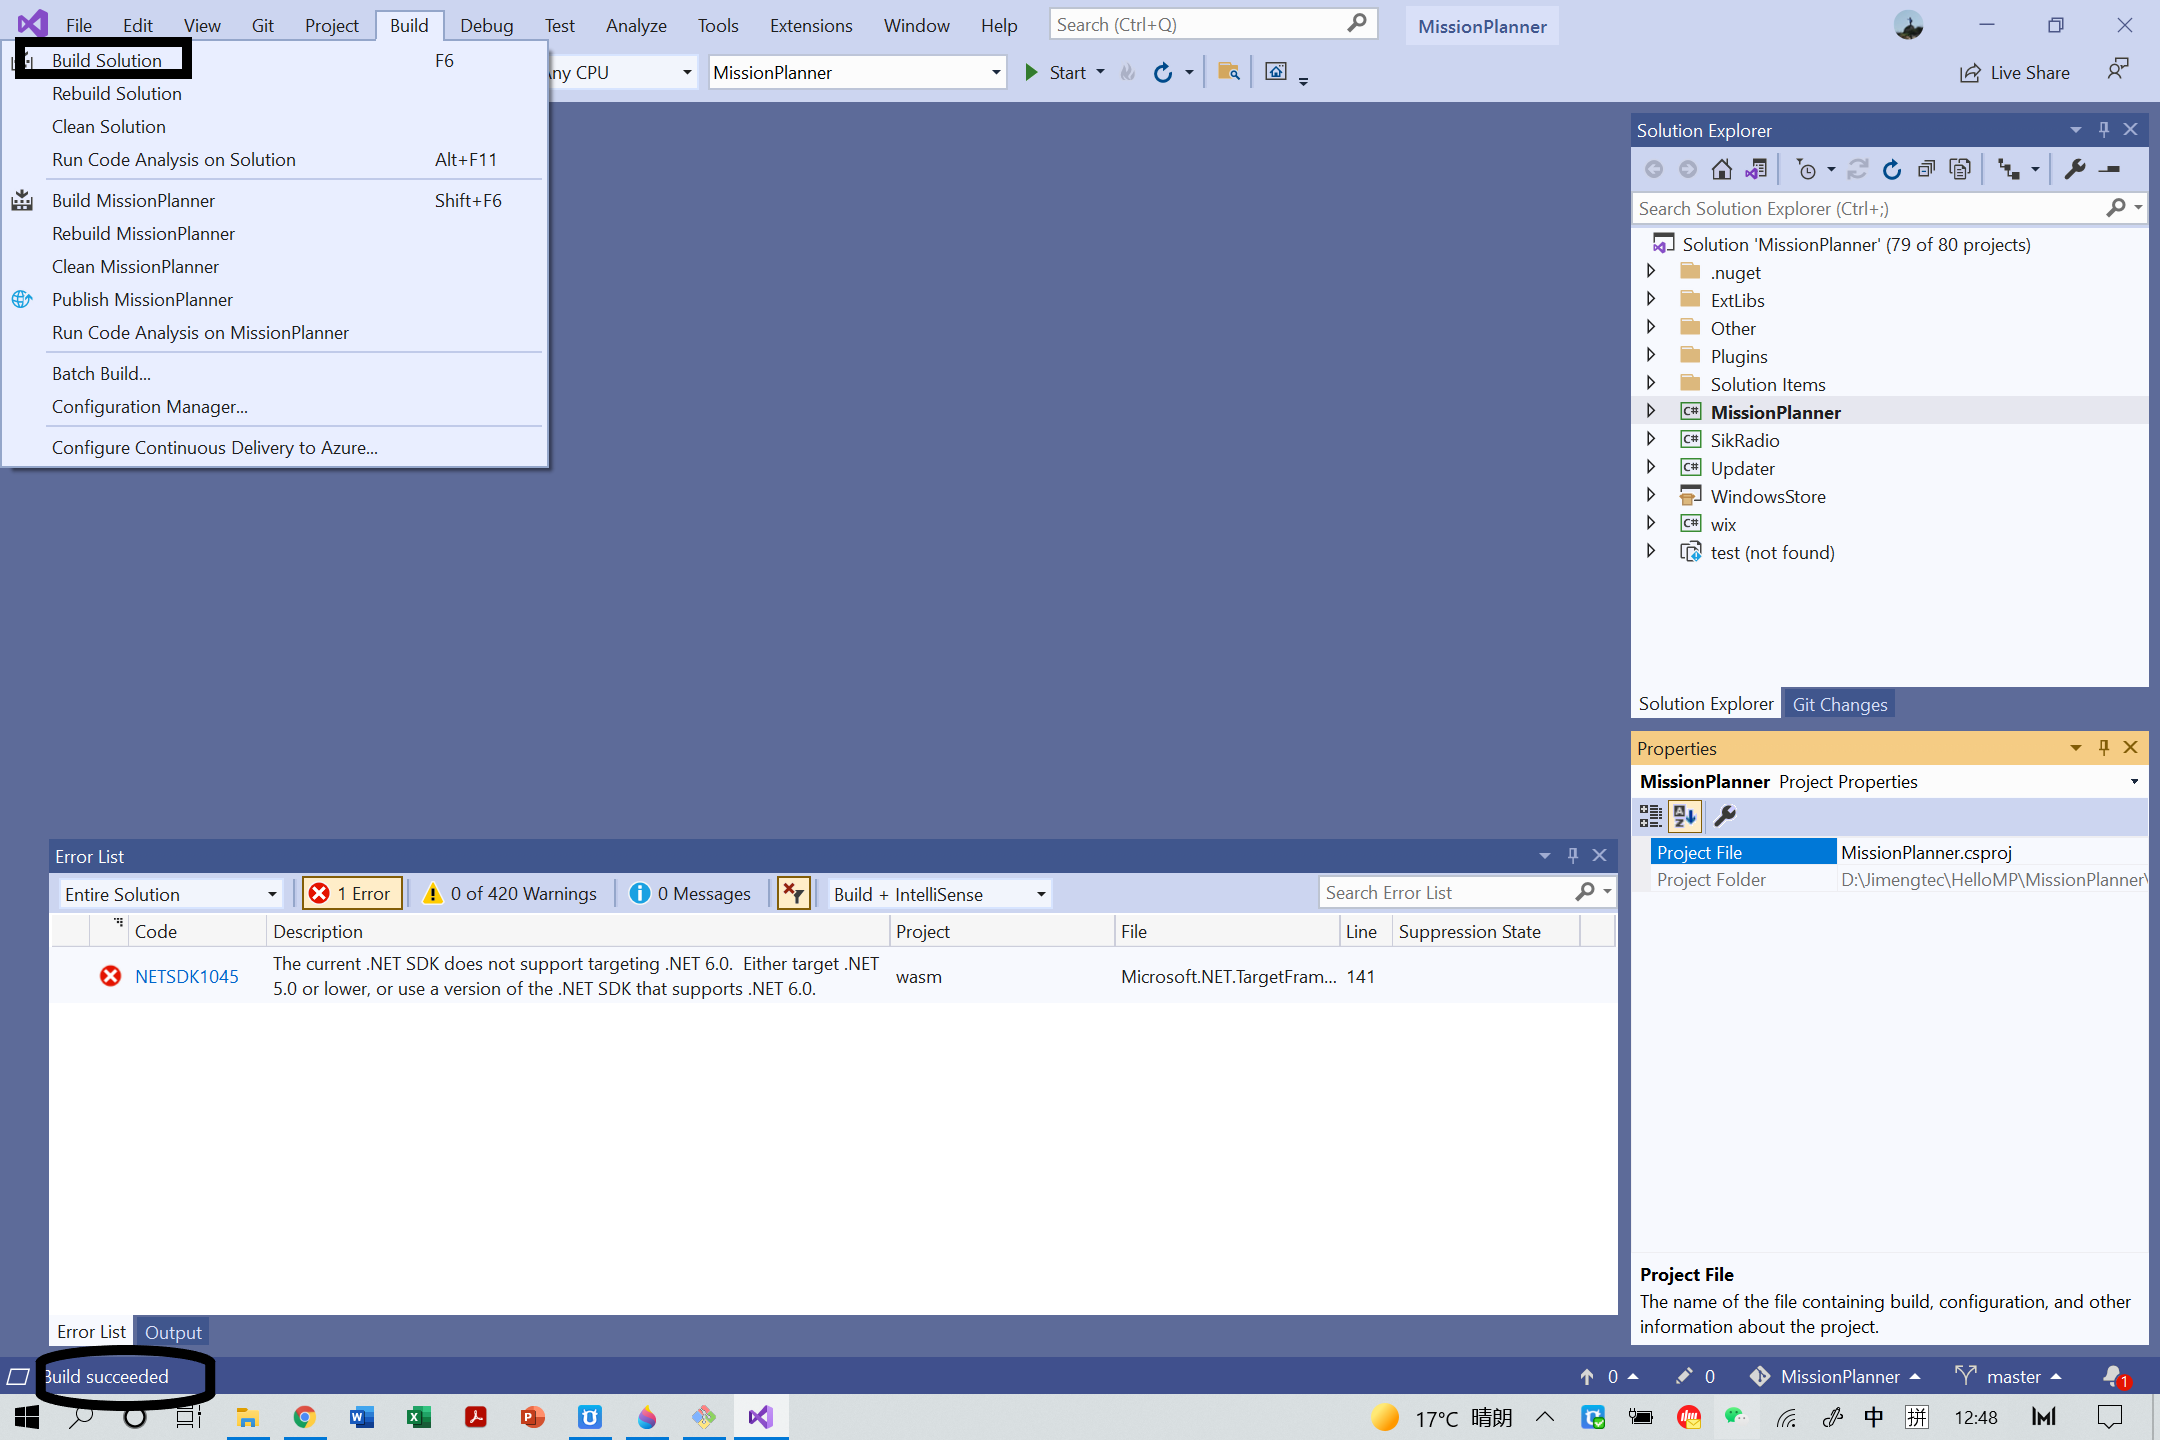Toggle the 0 Messages filter
The image size is (2160, 1440).
(690, 893)
